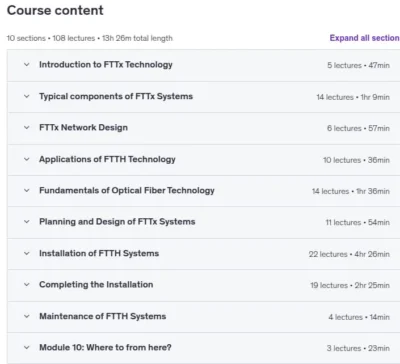
Task: Click the 22 lectures 4hr 26min label
Action: pos(349,254)
